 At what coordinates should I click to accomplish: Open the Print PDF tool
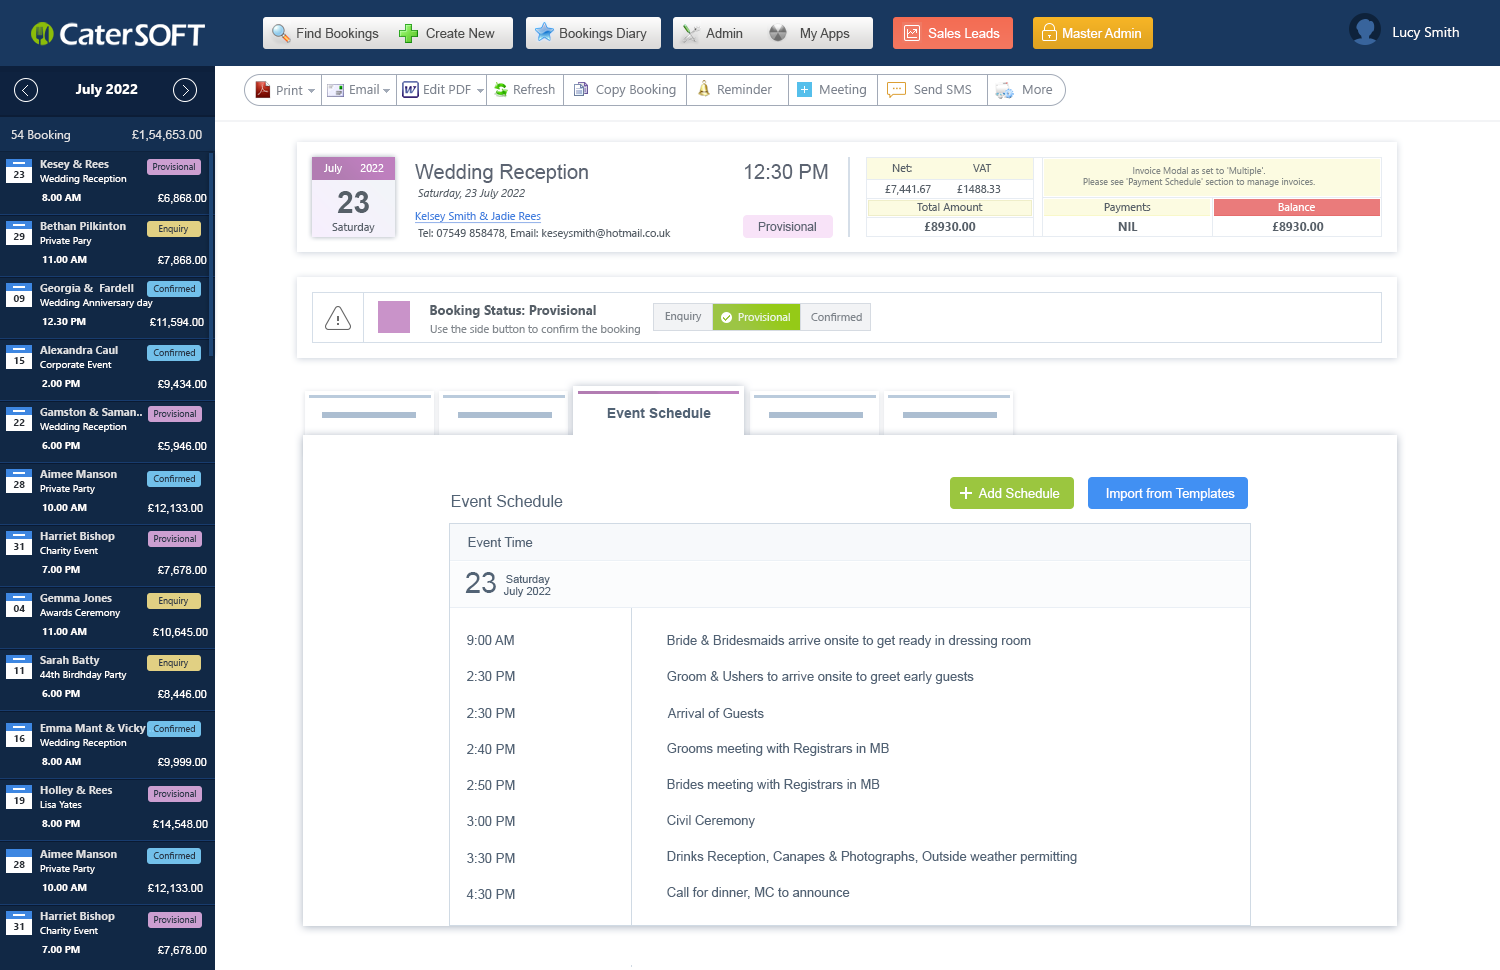[x=267, y=89]
